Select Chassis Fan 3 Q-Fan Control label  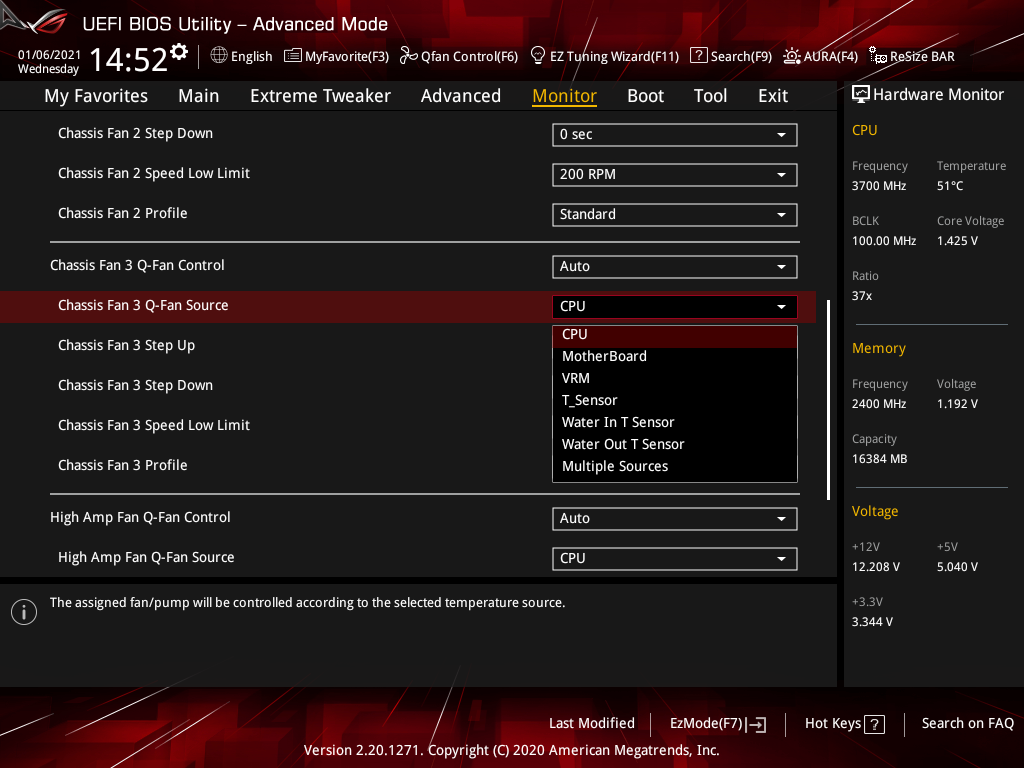pyautogui.click(x=137, y=265)
